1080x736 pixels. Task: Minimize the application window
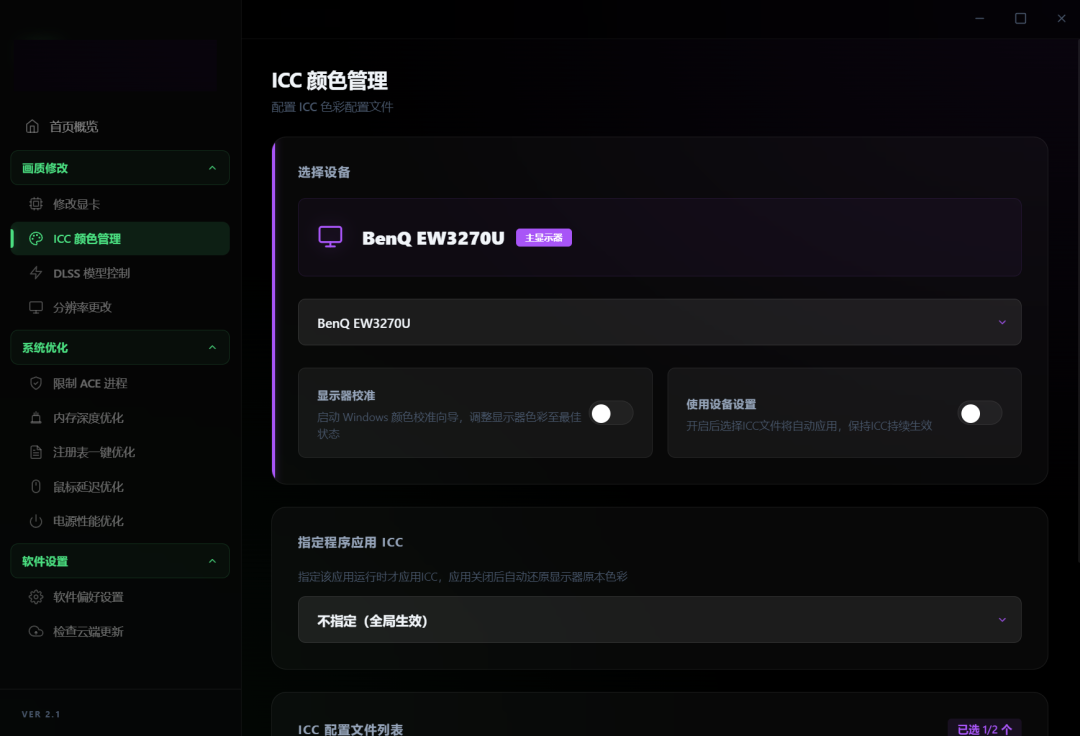[979, 19]
